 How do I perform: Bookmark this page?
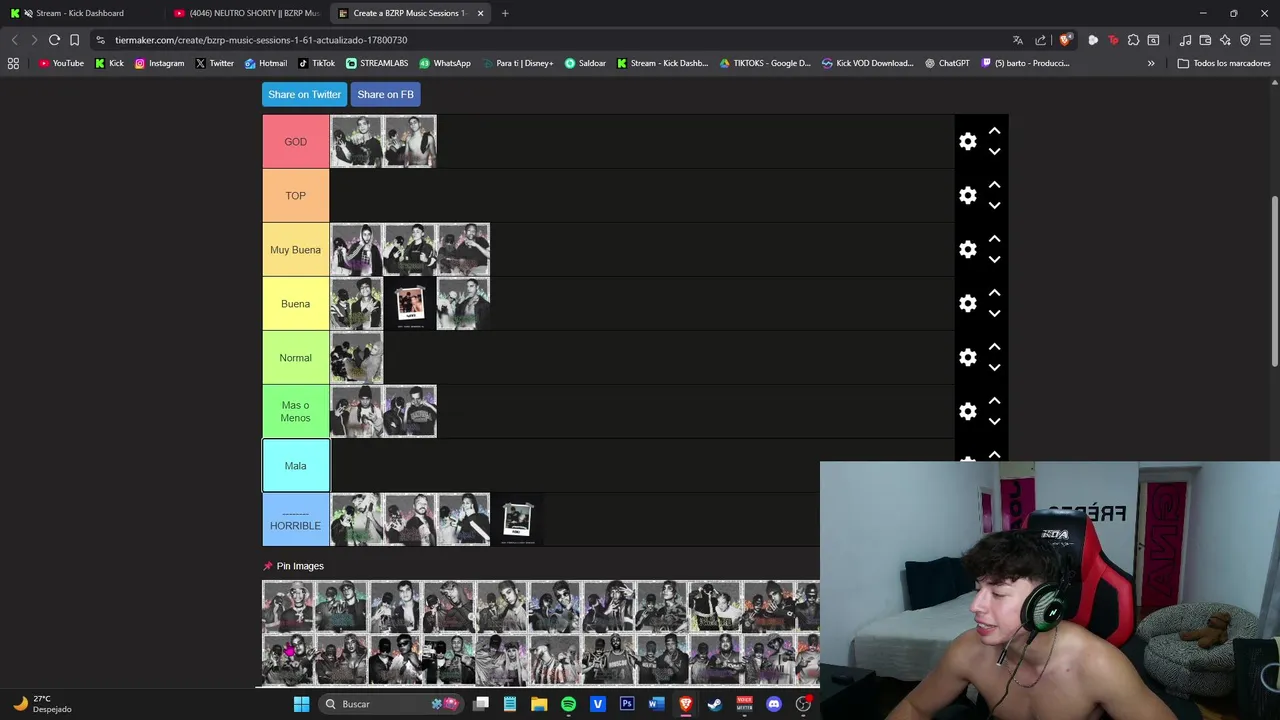point(74,40)
